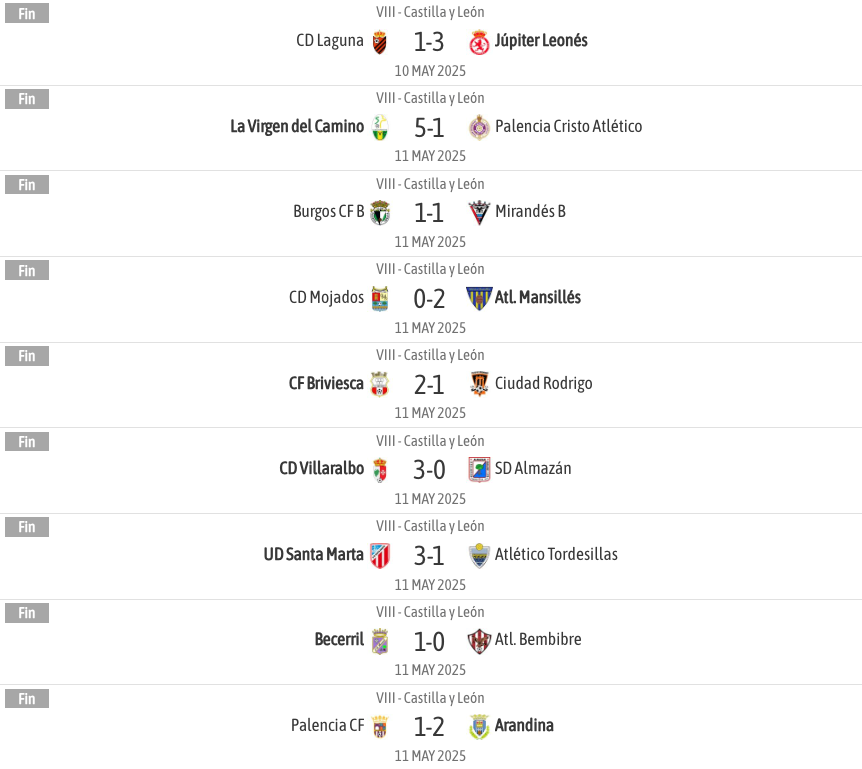Click the Burgos CF B shield icon

pos(379,213)
